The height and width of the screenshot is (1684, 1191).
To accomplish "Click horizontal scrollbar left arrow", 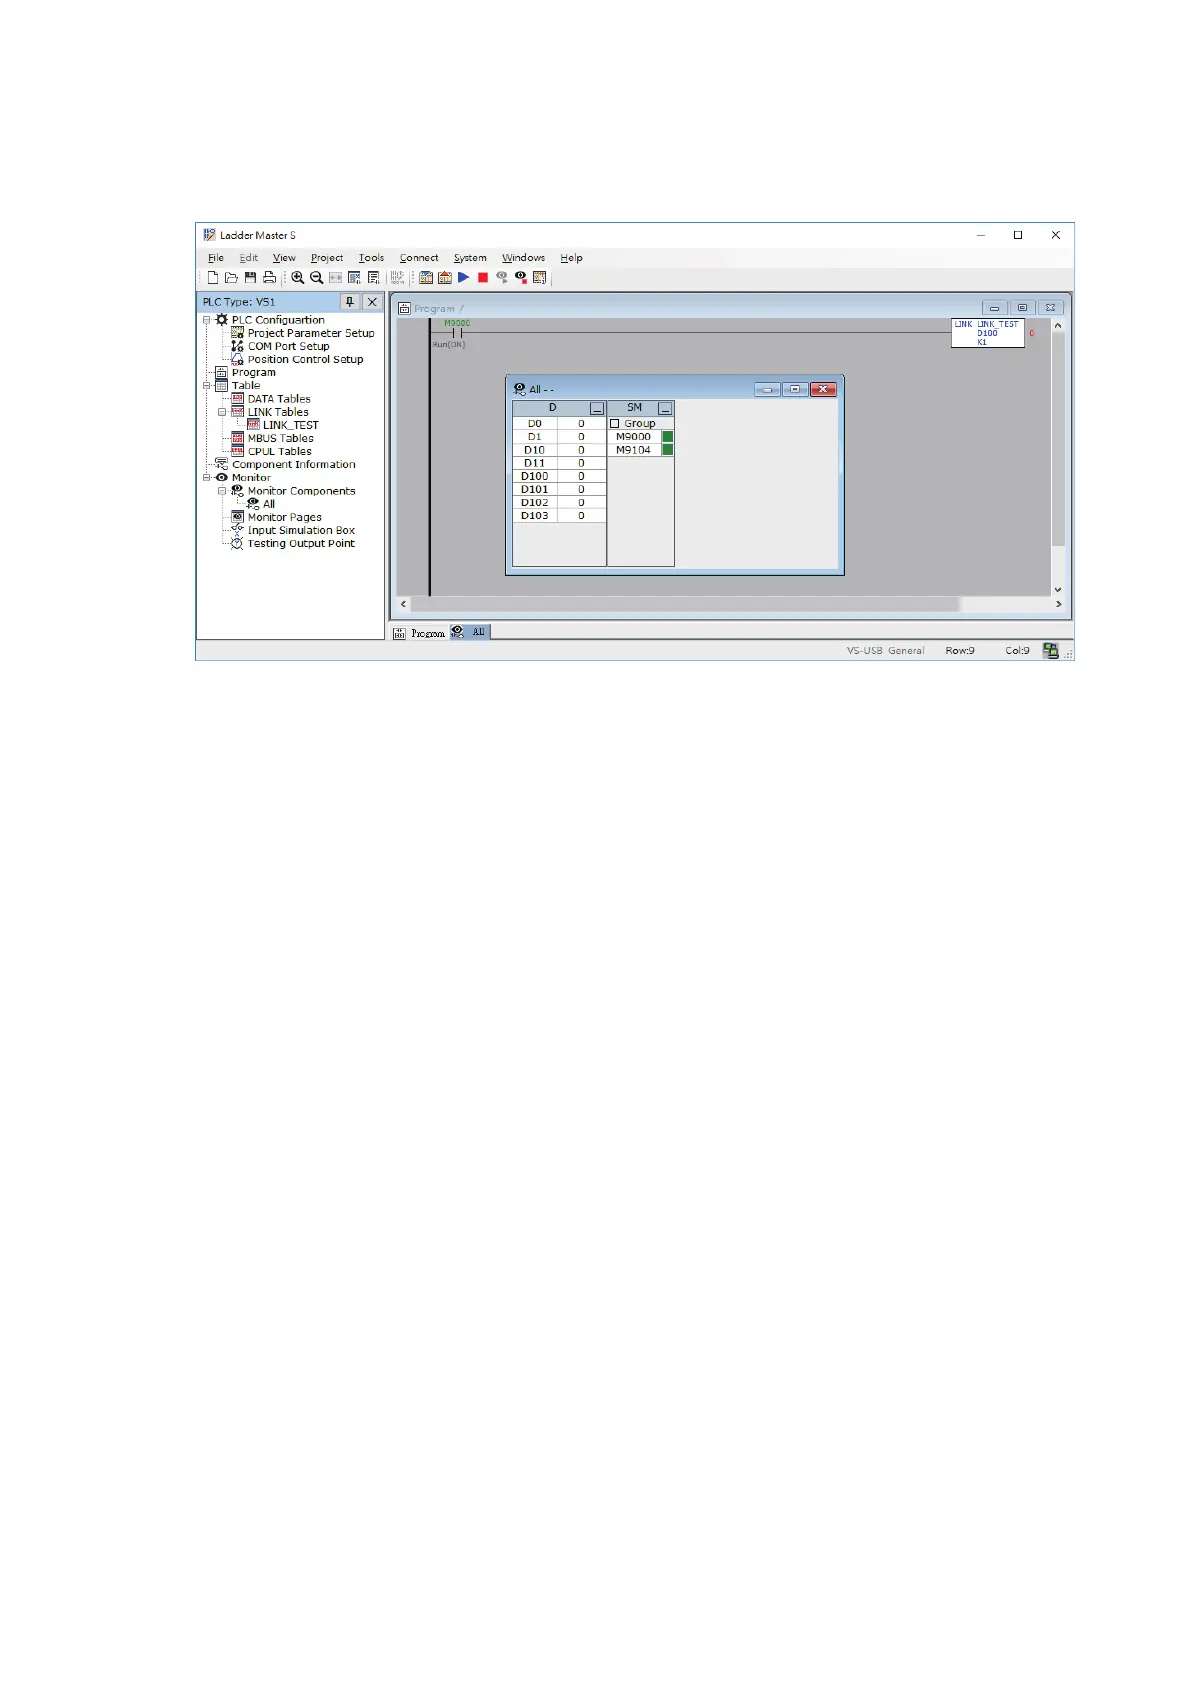I will pyautogui.click(x=404, y=604).
